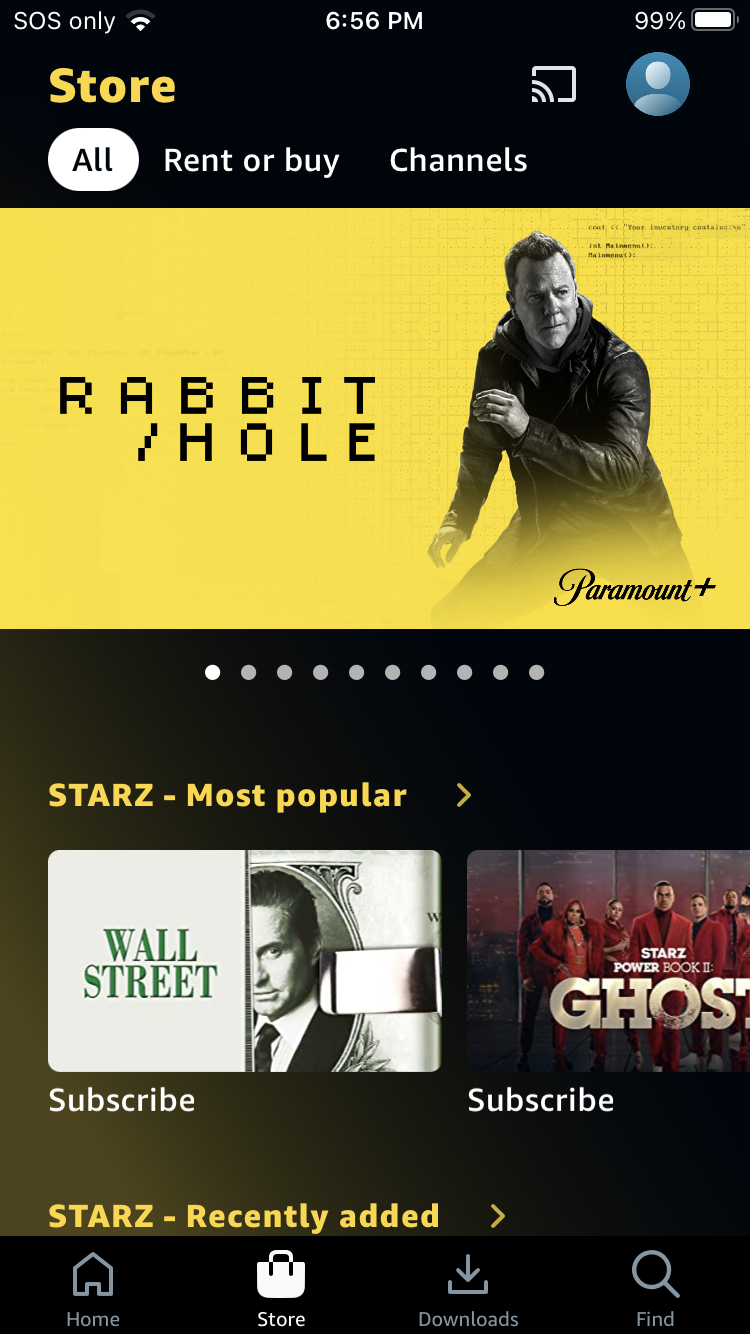
Task: Jump to the second carousel page dot
Action: pyautogui.click(x=248, y=672)
